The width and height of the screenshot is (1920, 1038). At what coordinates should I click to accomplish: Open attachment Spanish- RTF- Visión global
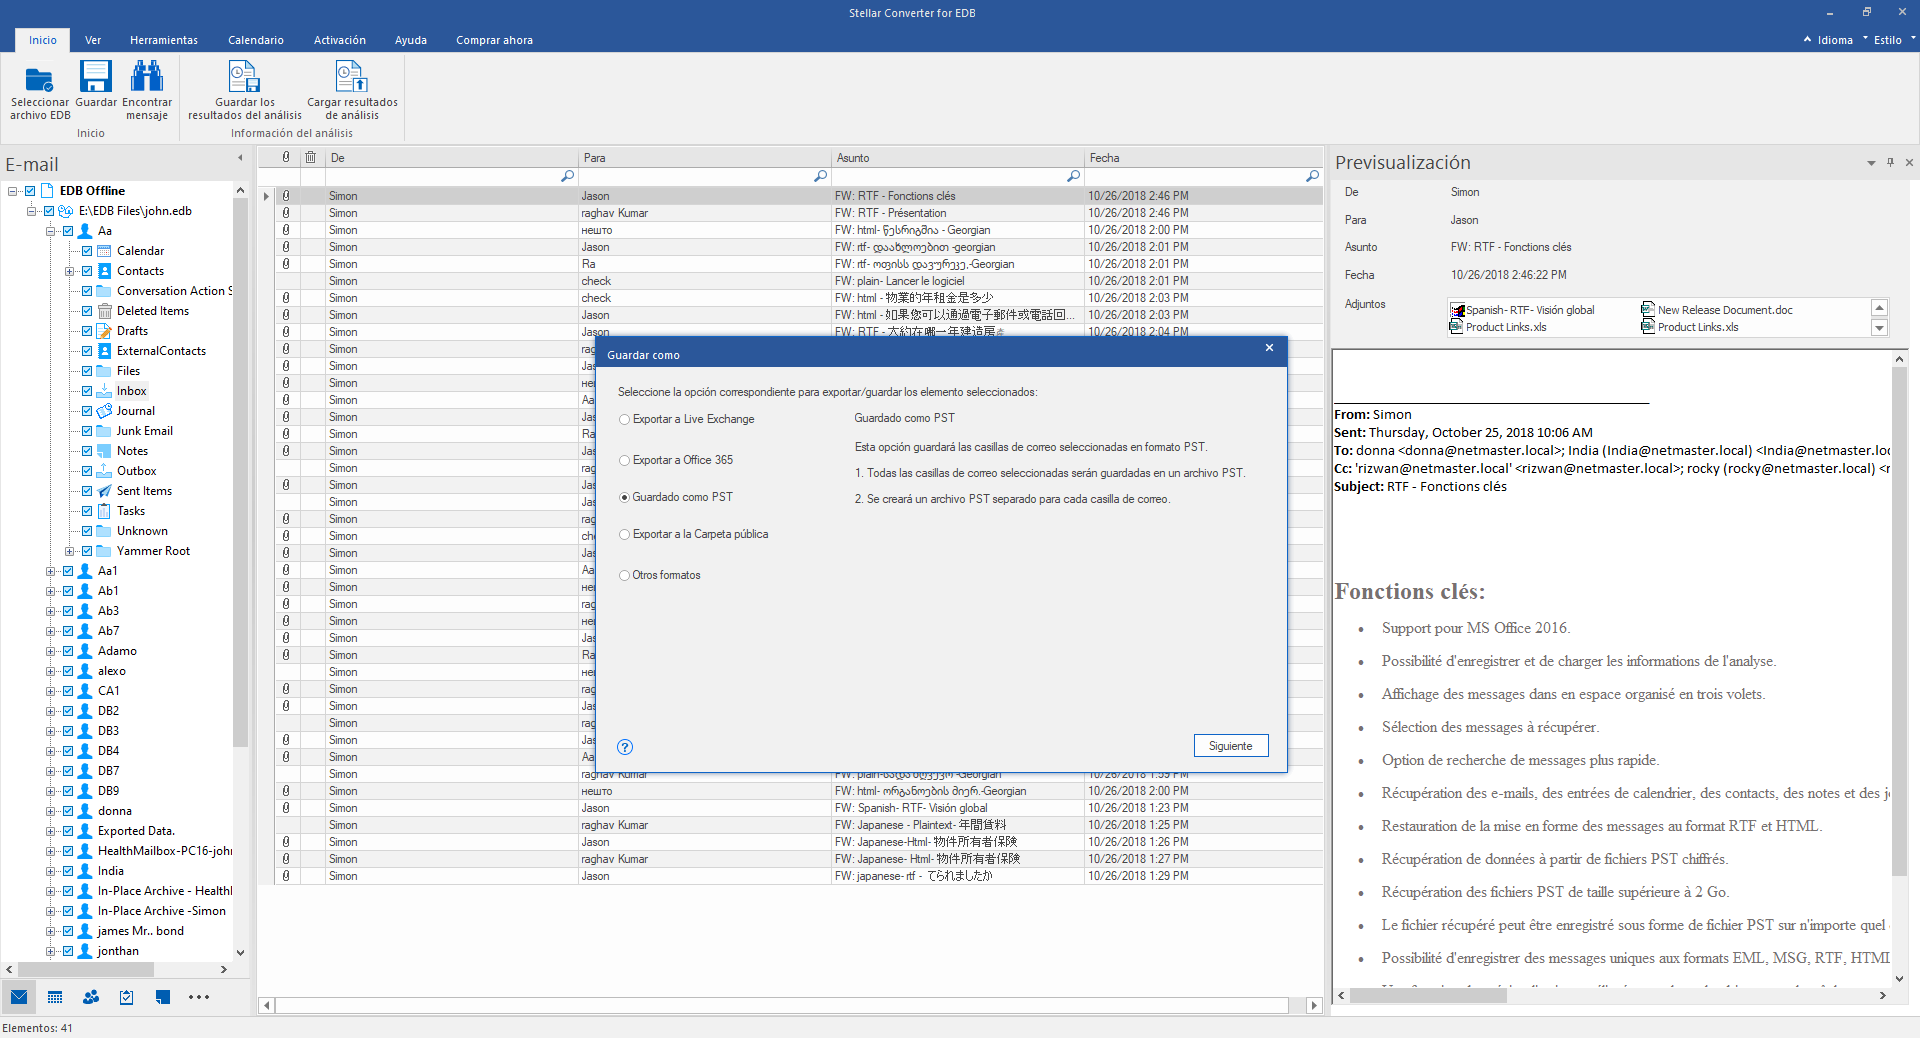pos(1522,310)
